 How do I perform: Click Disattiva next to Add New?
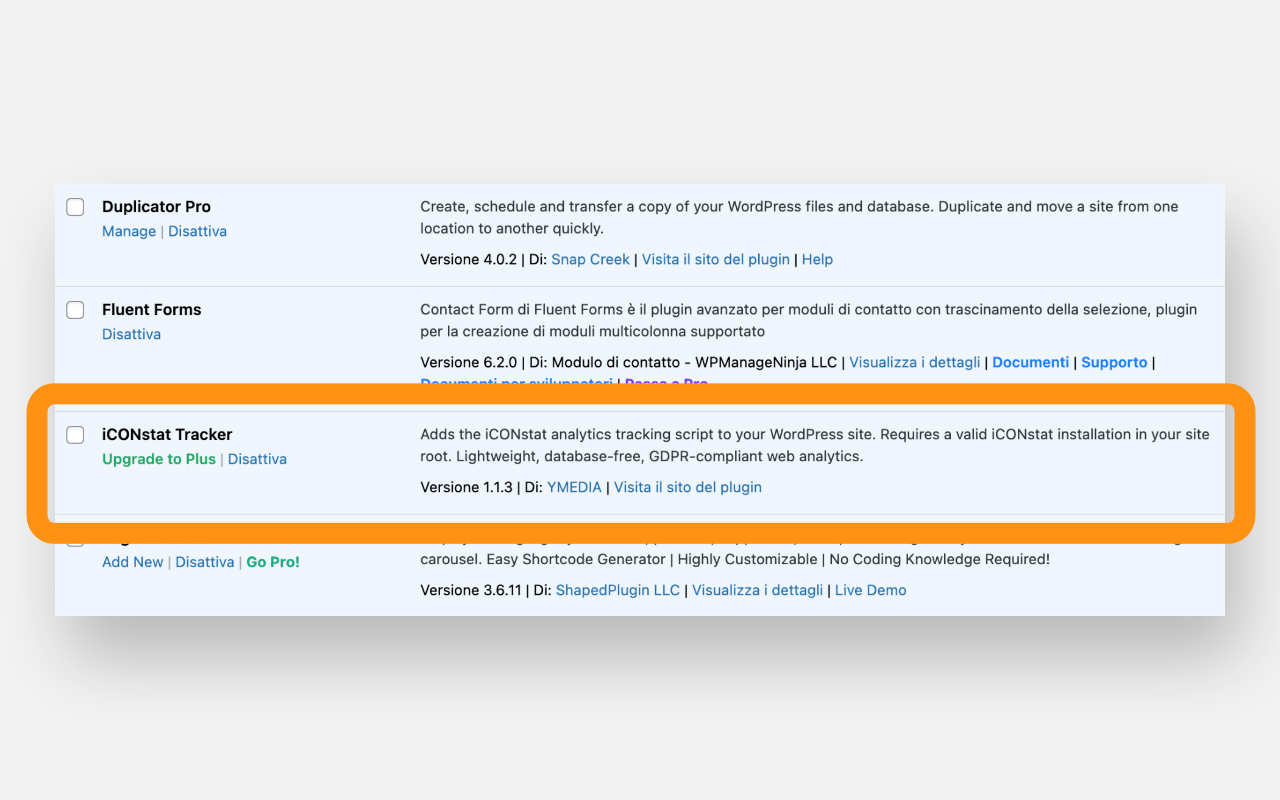pos(205,562)
